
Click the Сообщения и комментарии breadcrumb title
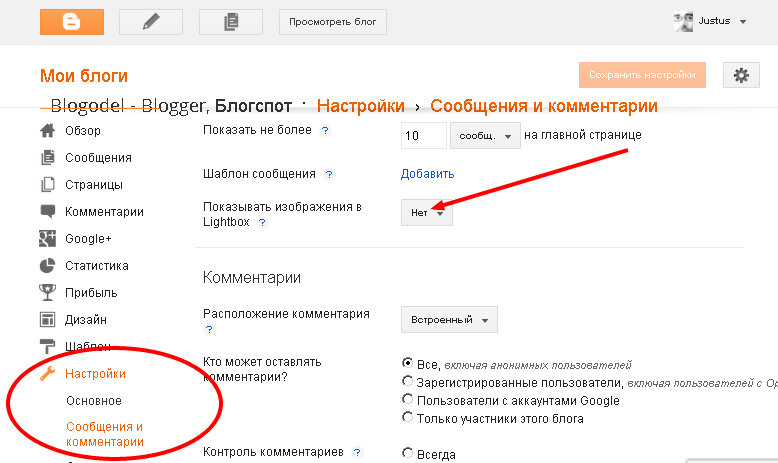click(x=544, y=106)
